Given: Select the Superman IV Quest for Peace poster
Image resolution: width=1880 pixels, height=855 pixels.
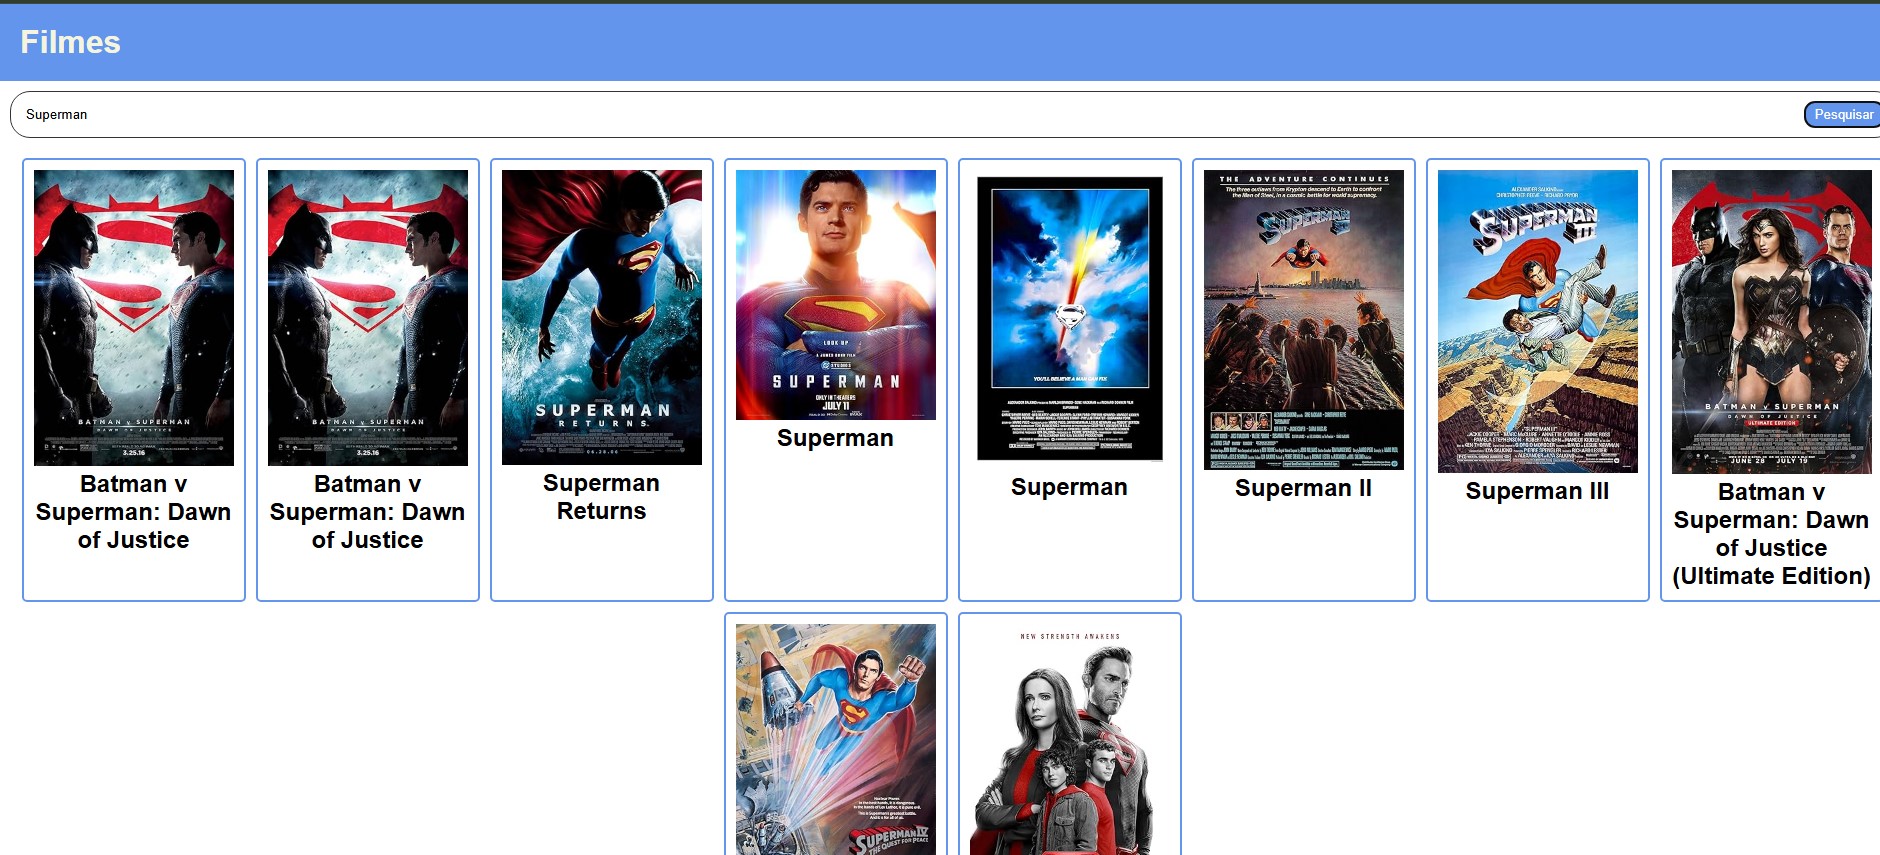Looking at the screenshot, I should (x=835, y=739).
